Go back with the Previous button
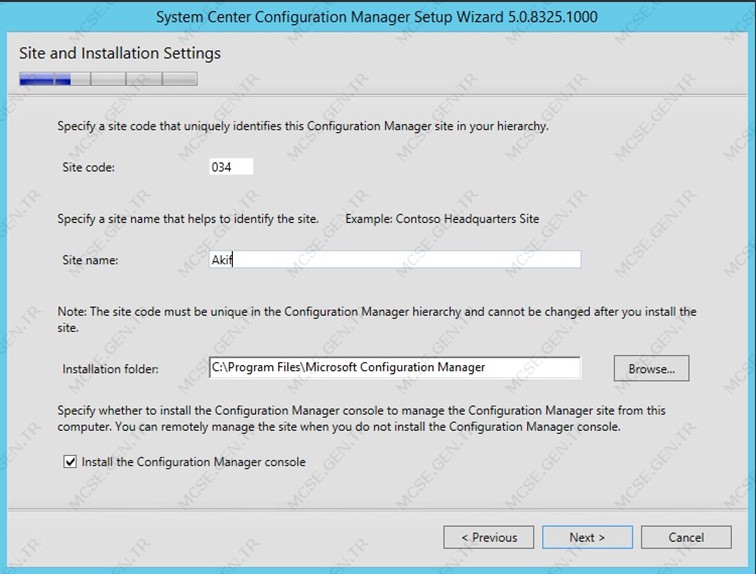This screenshot has width=756, height=574. point(489,537)
